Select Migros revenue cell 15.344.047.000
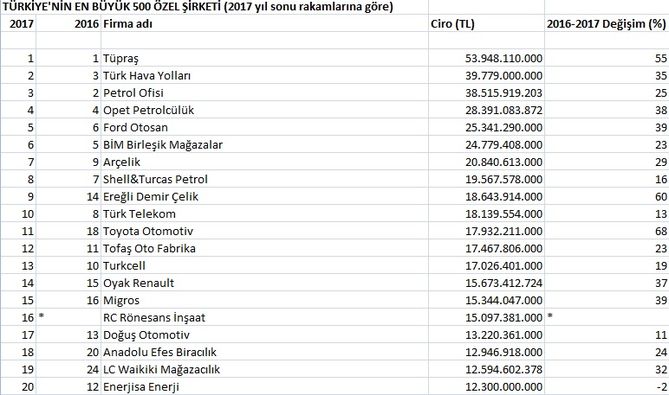Screen dimensions: 669x395 click(x=486, y=300)
